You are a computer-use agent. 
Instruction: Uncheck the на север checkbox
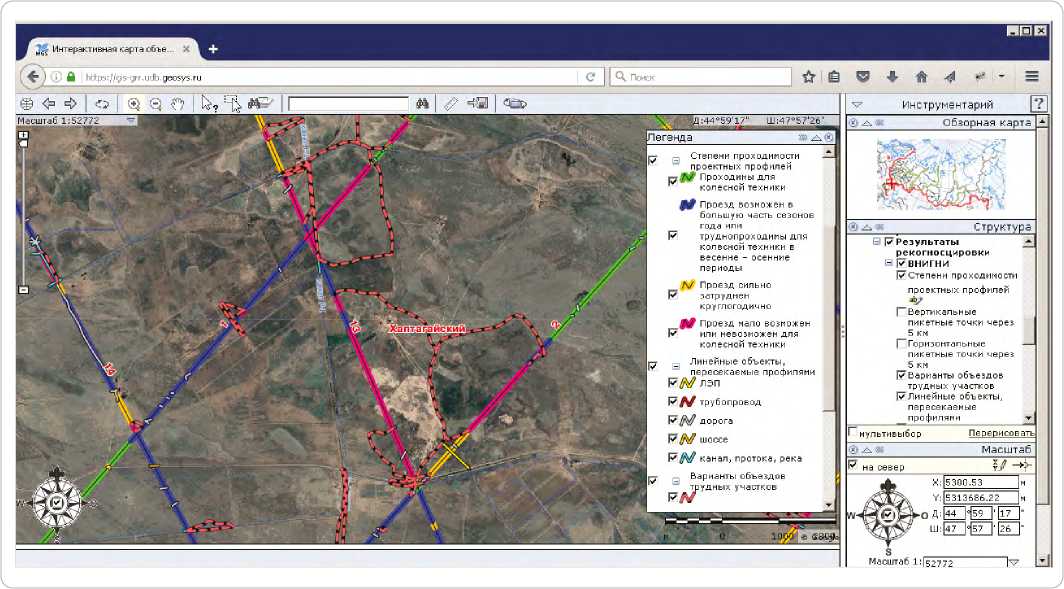[853, 465]
